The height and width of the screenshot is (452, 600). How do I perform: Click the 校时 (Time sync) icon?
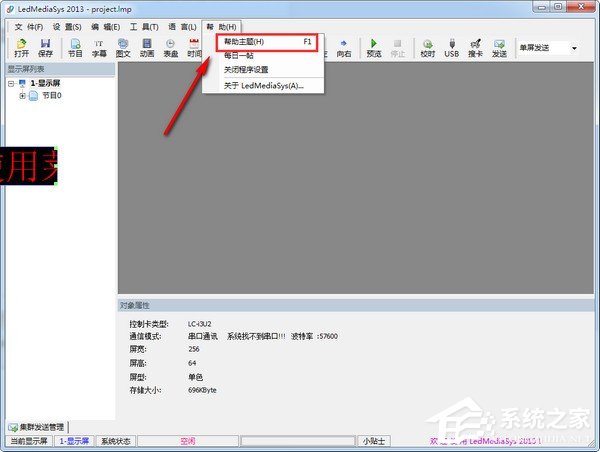point(428,48)
